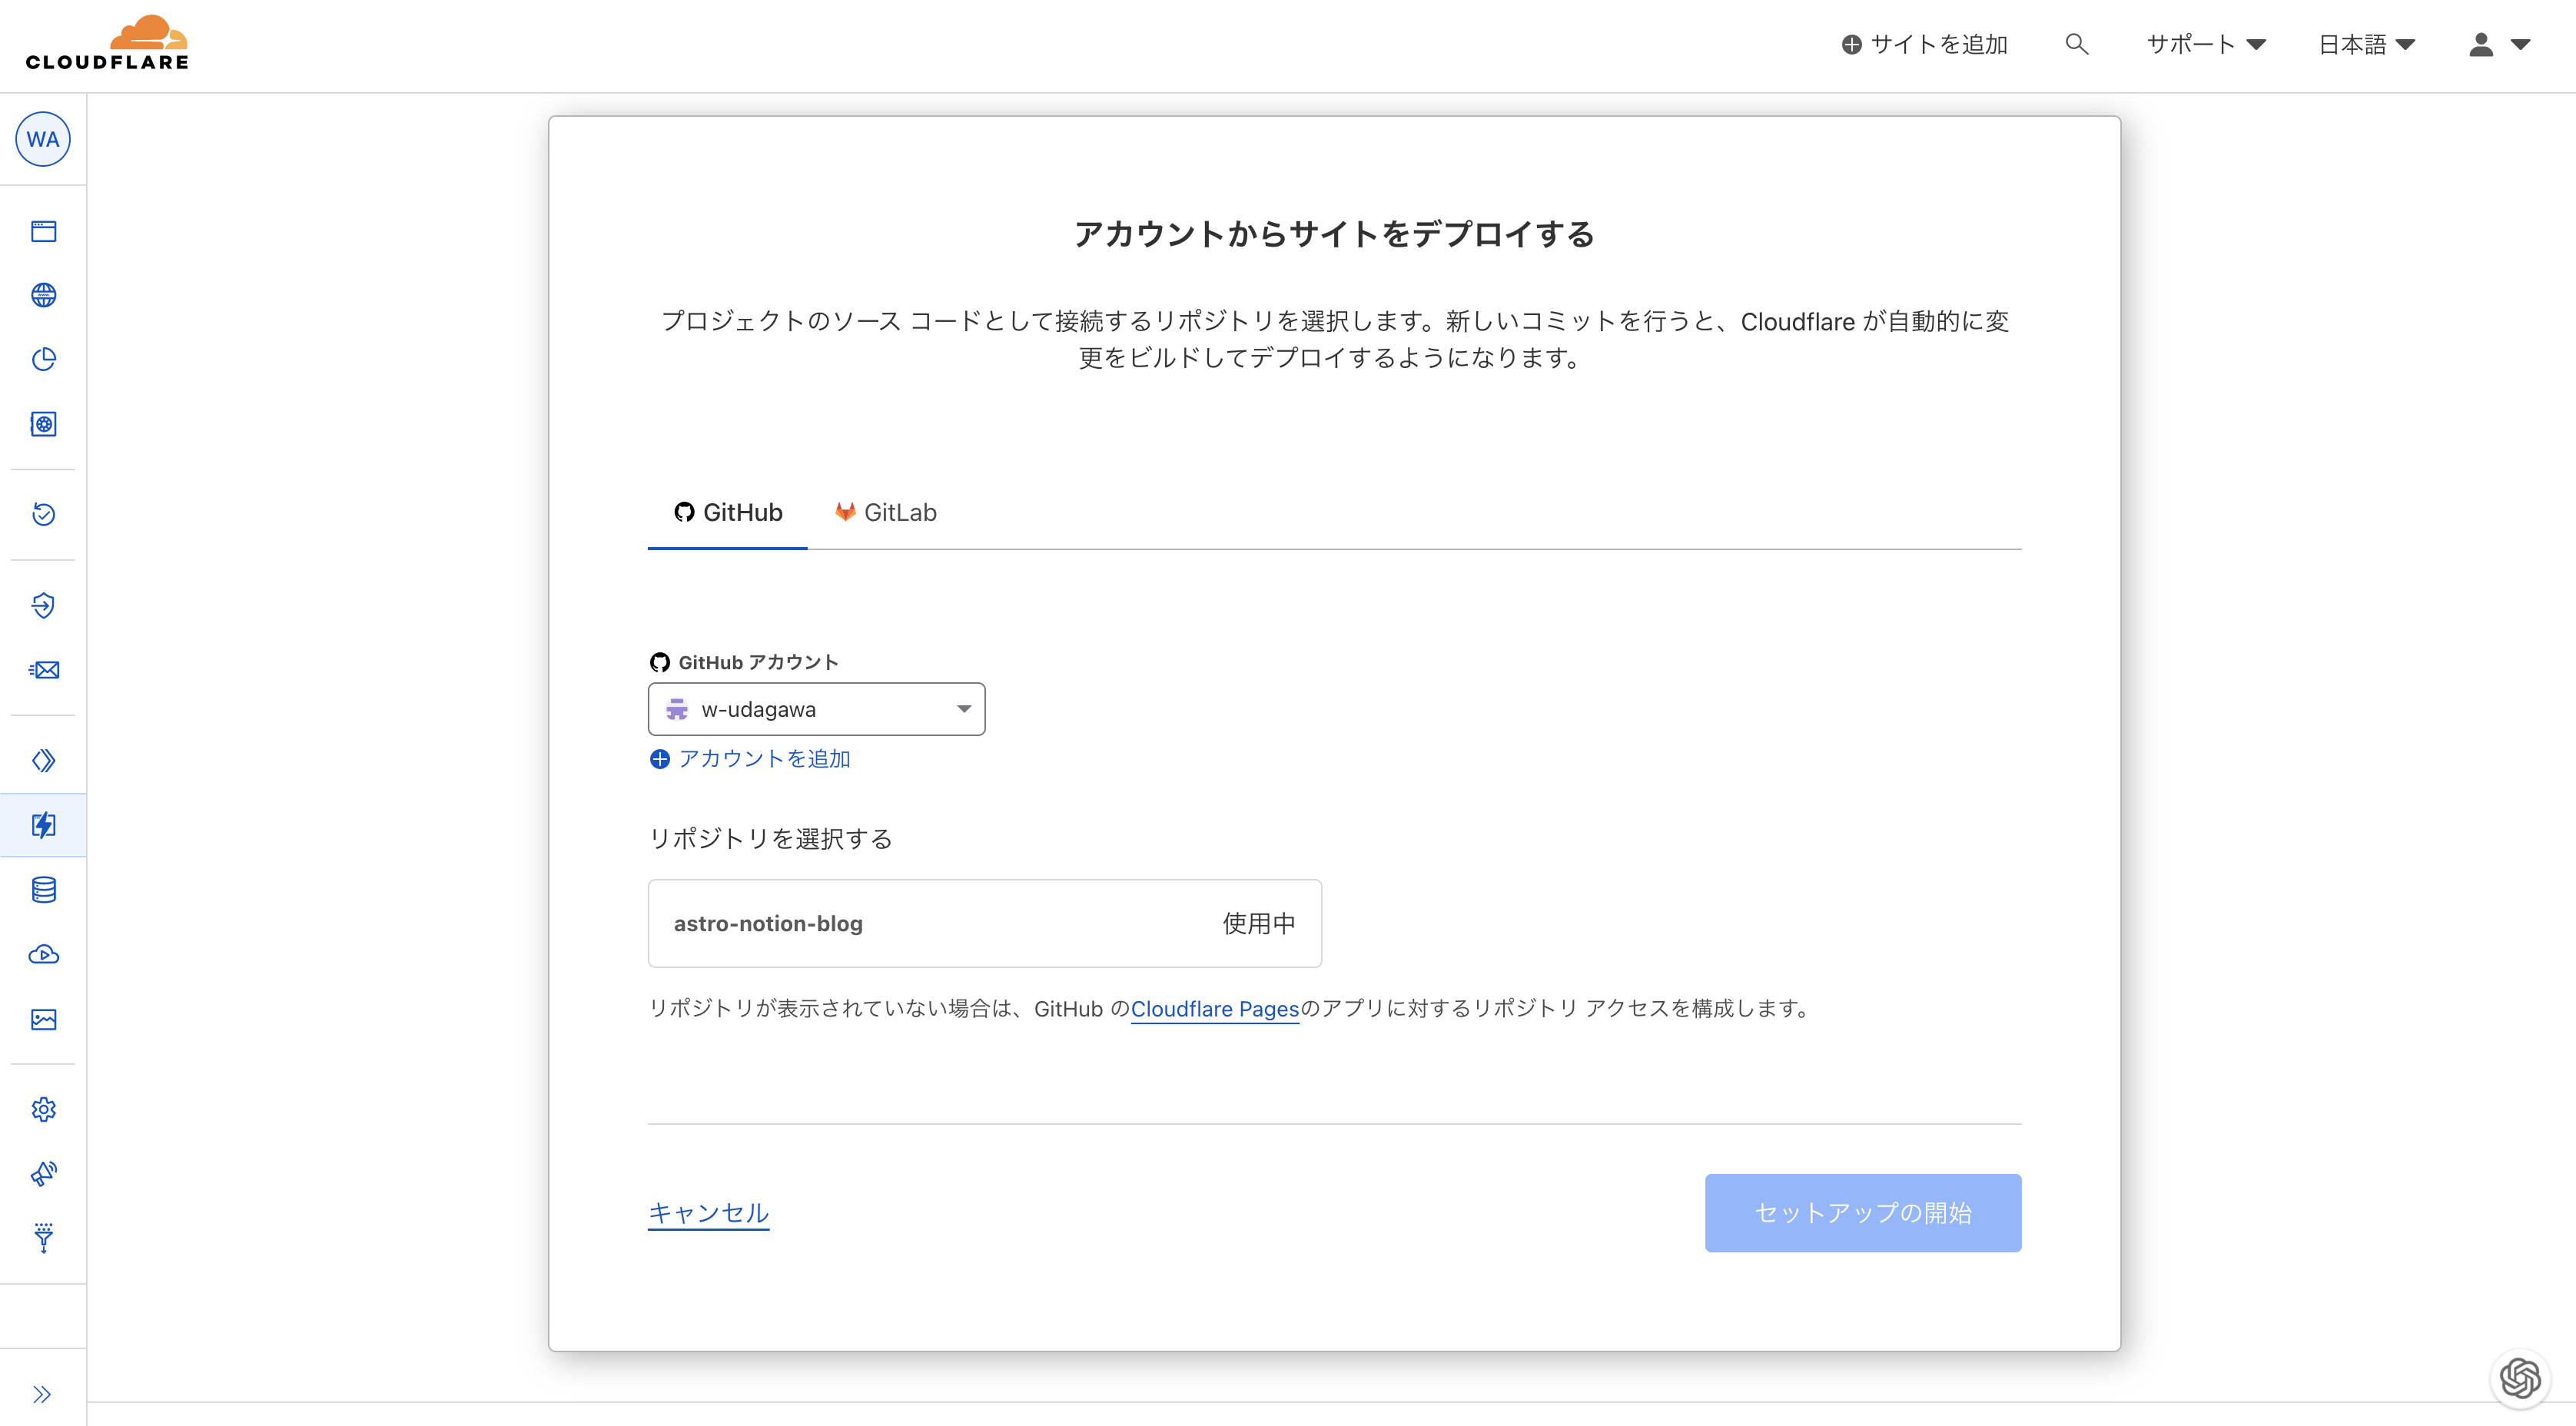Select the astro-notion-blog repository
Image resolution: width=2576 pixels, height=1426 pixels.
(x=984, y=923)
